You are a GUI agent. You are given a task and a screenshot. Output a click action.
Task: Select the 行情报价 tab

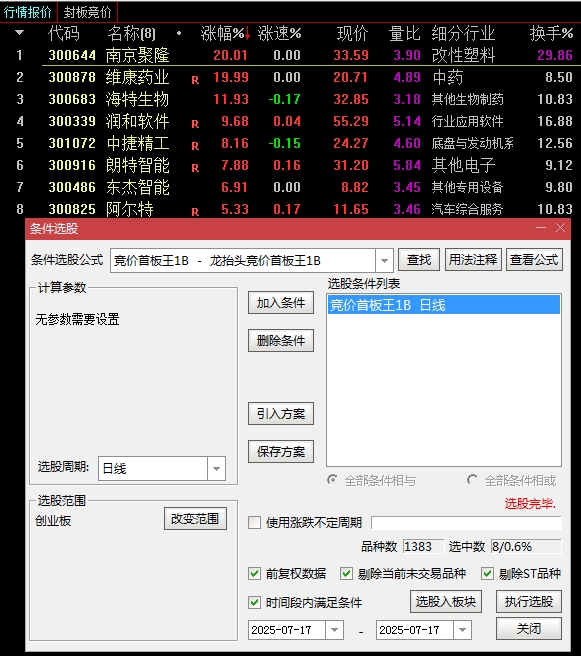pos(28,12)
